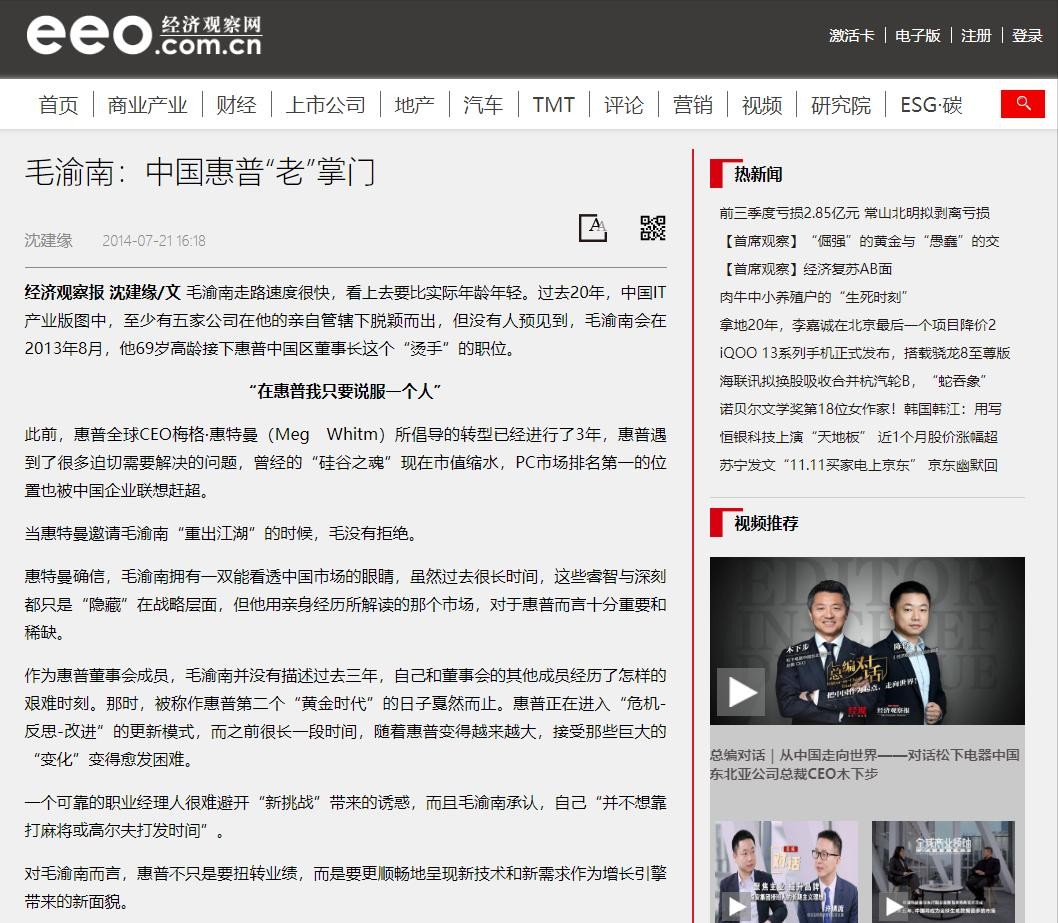Click the font size adjust icon
Viewport: 1058px width, 923px height.
[x=593, y=228]
